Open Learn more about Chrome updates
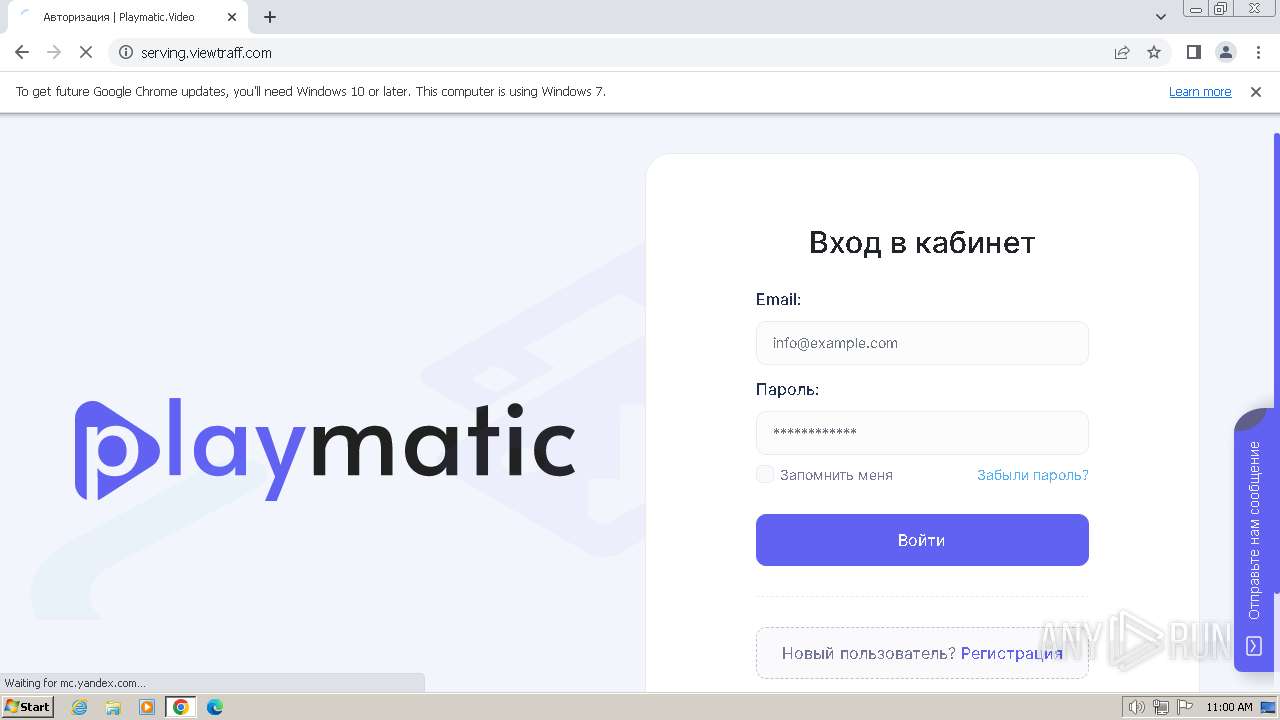 (1200, 92)
